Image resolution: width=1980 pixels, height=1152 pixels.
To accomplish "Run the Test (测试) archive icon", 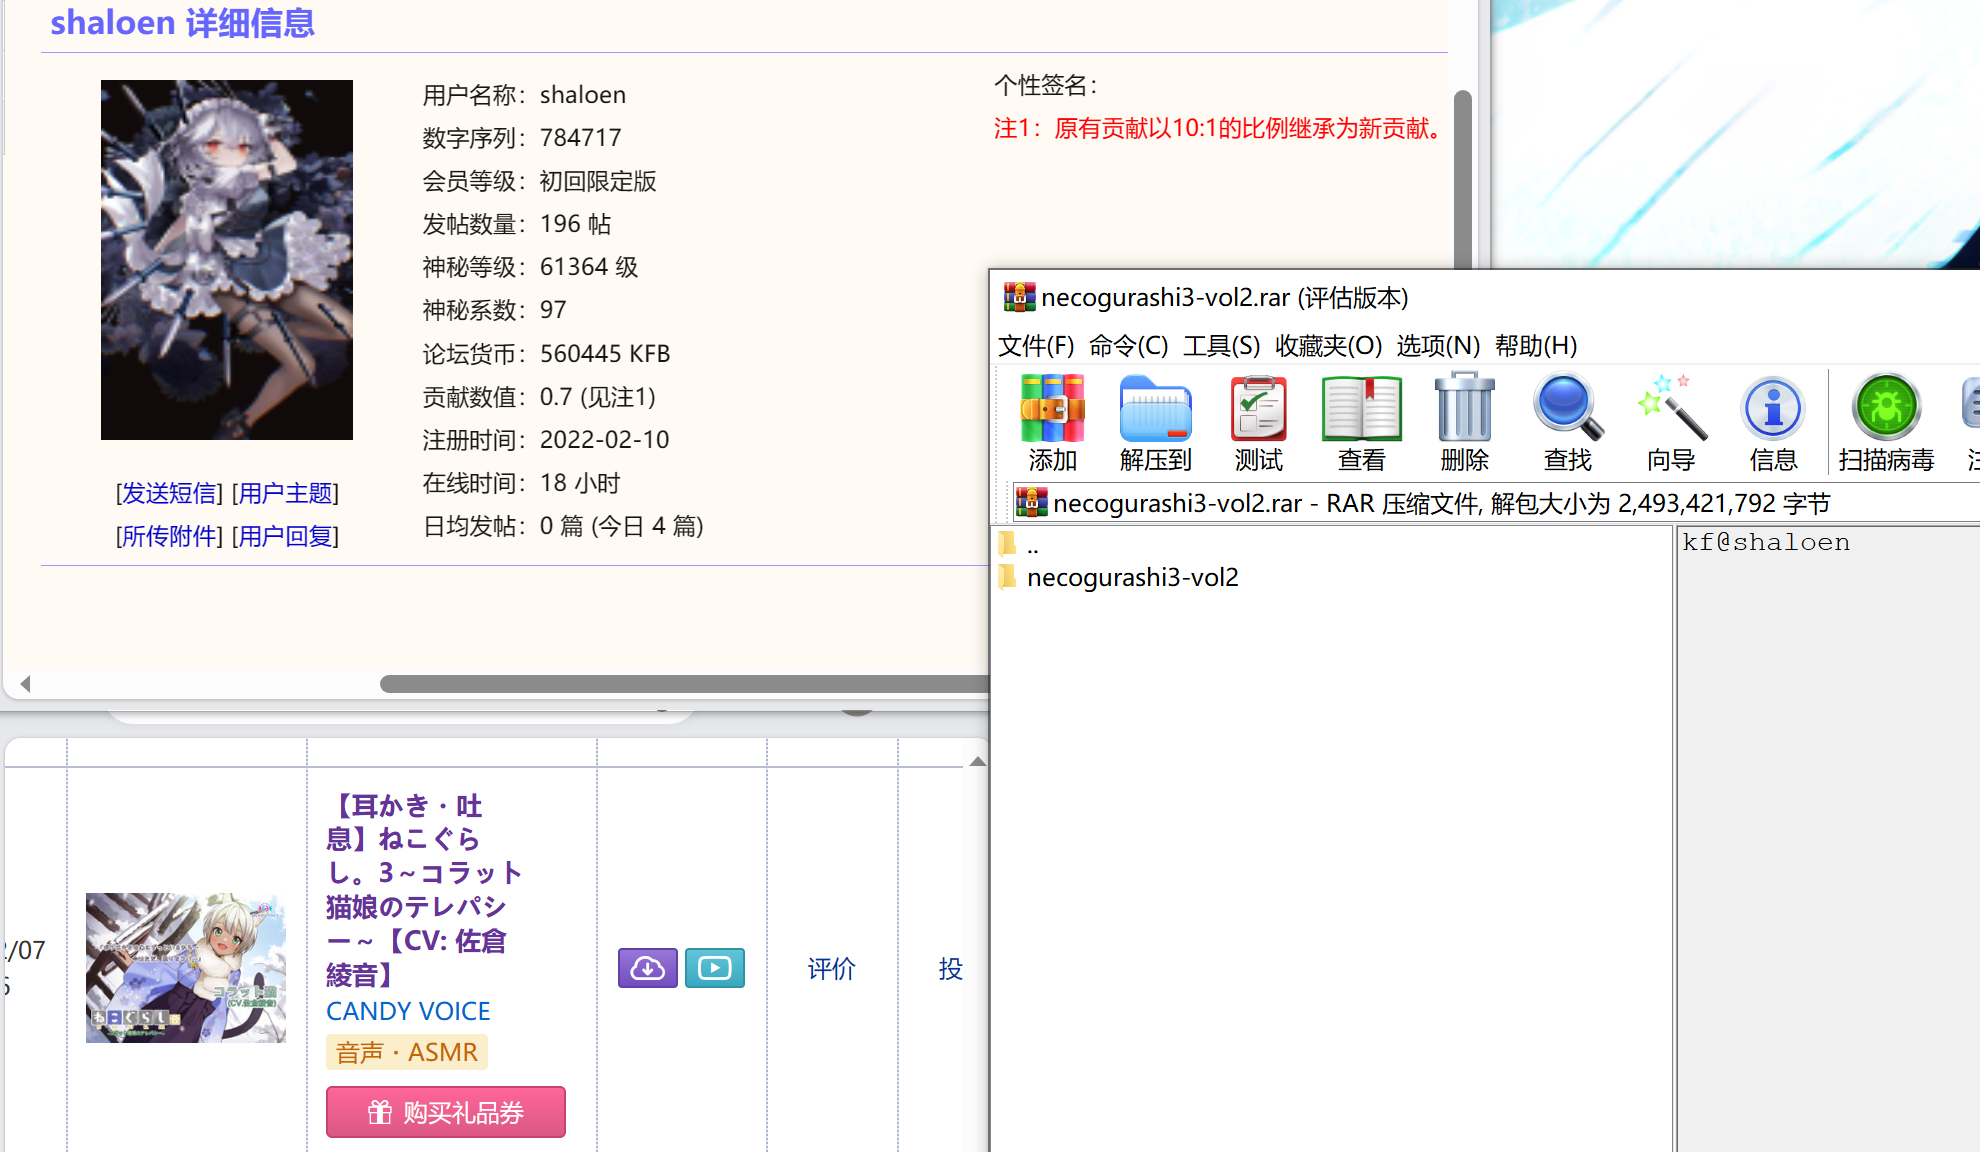I will [x=1258, y=408].
